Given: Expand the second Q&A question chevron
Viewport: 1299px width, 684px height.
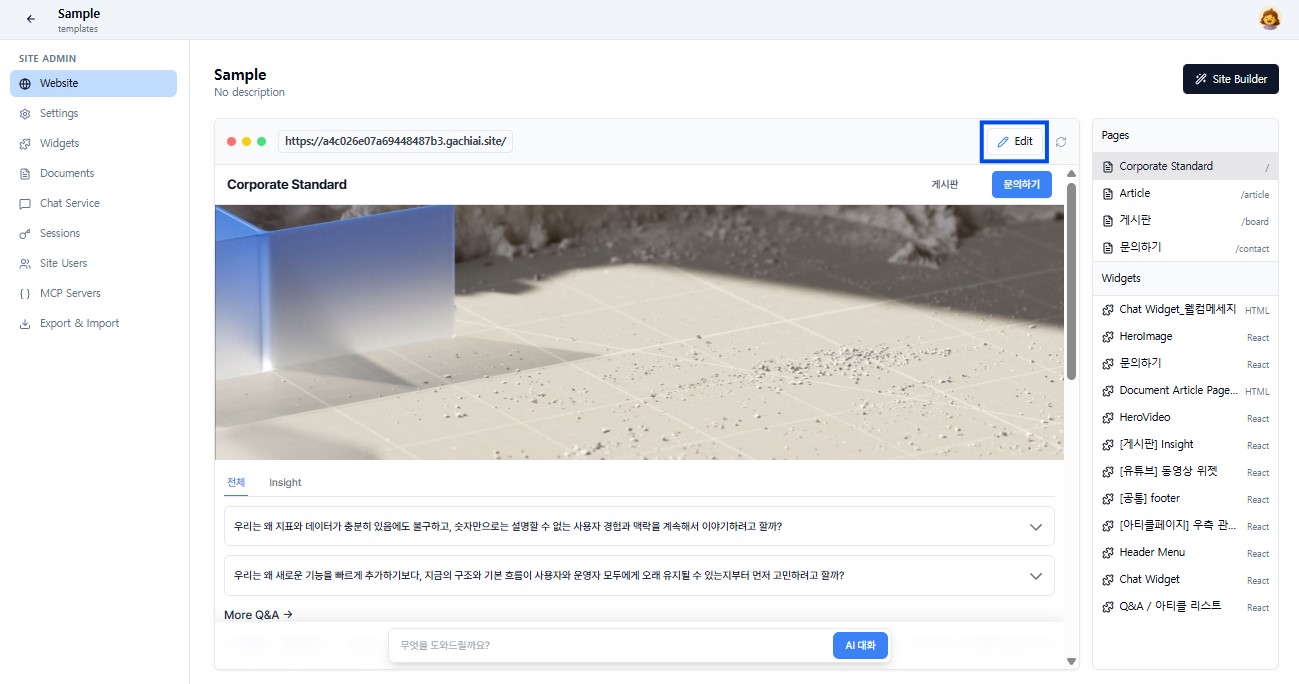Looking at the screenshot, I should coord(1036,575).
